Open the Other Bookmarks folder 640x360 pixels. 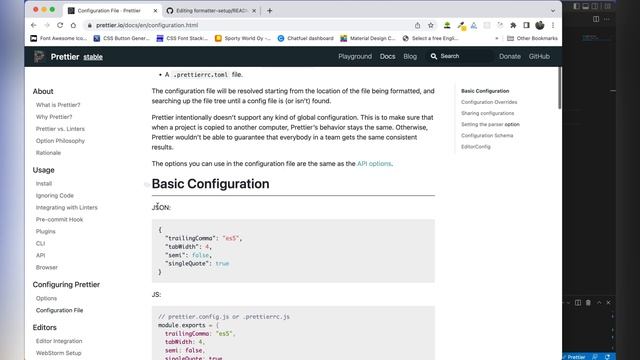point(532,38)
